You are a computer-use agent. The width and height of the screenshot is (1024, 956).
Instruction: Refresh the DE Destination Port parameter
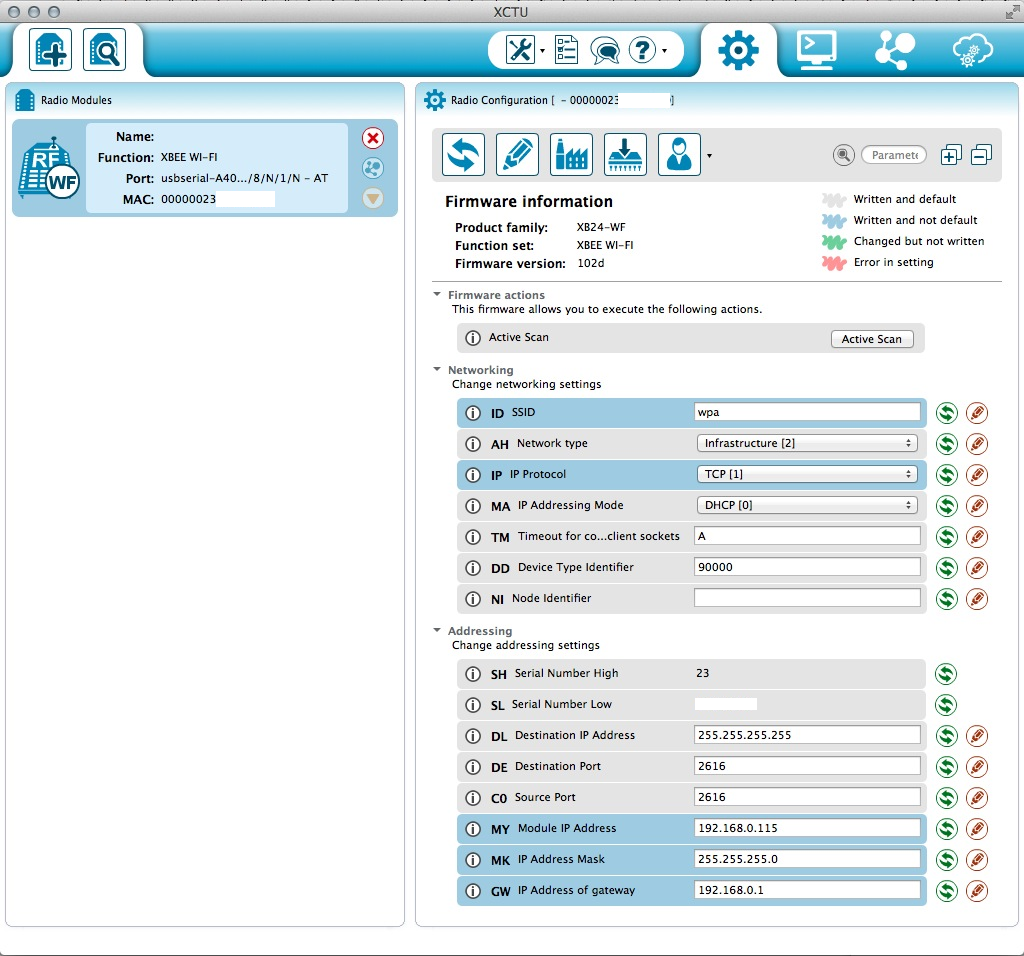[946, 767]
